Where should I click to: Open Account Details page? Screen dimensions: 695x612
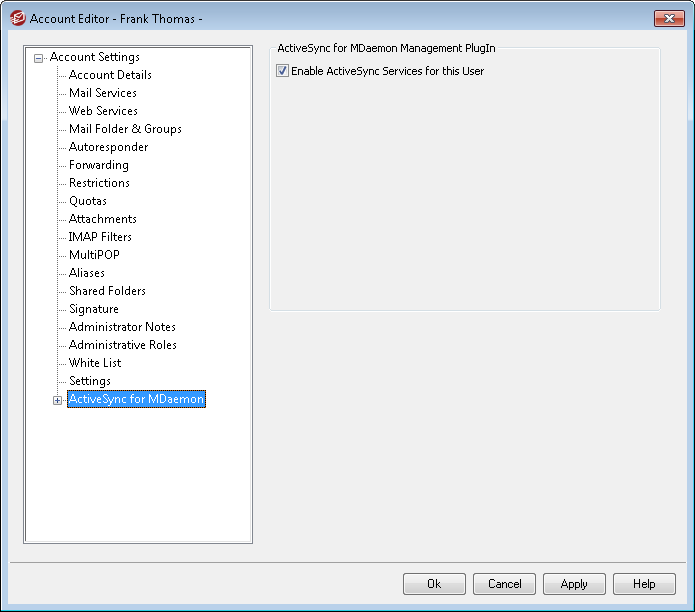click(x=110, y=75)
